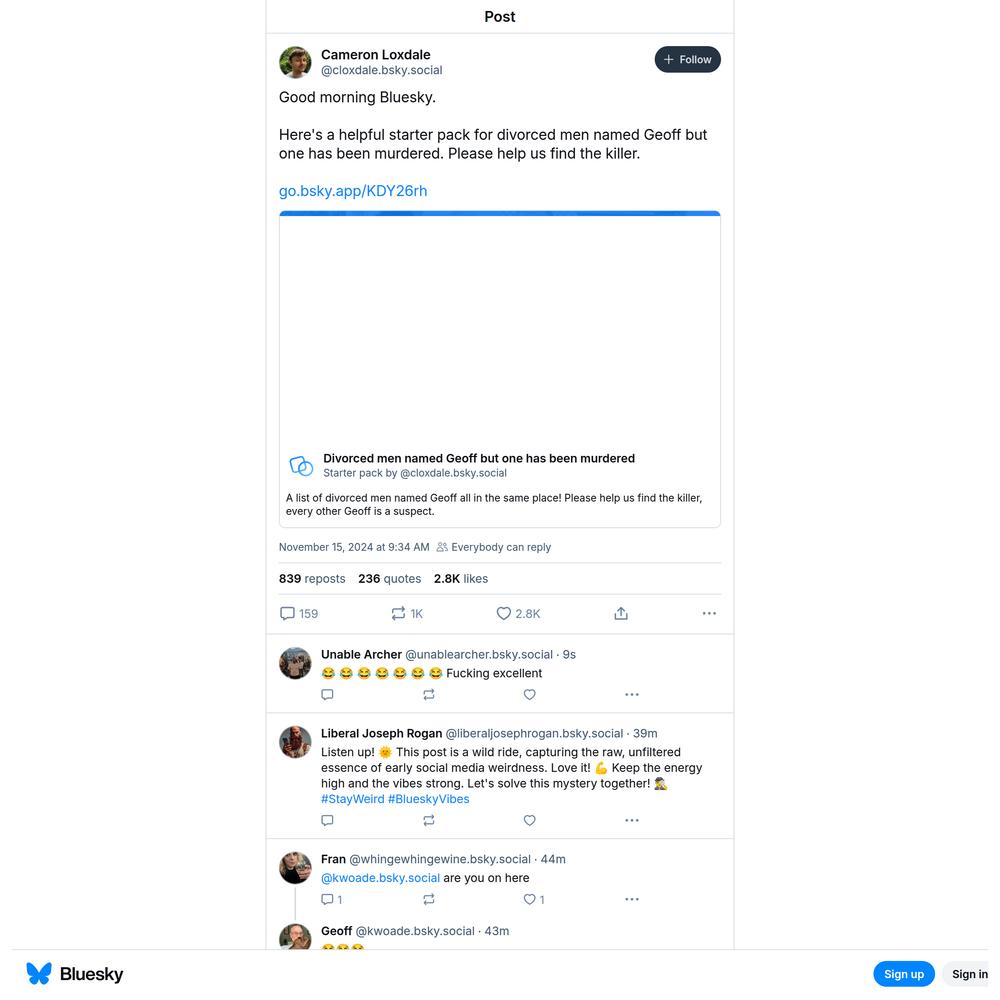Repost Liberal Joseph Rogan's reply
This screenshot has width=1000, height=1000.
point(429,820)
